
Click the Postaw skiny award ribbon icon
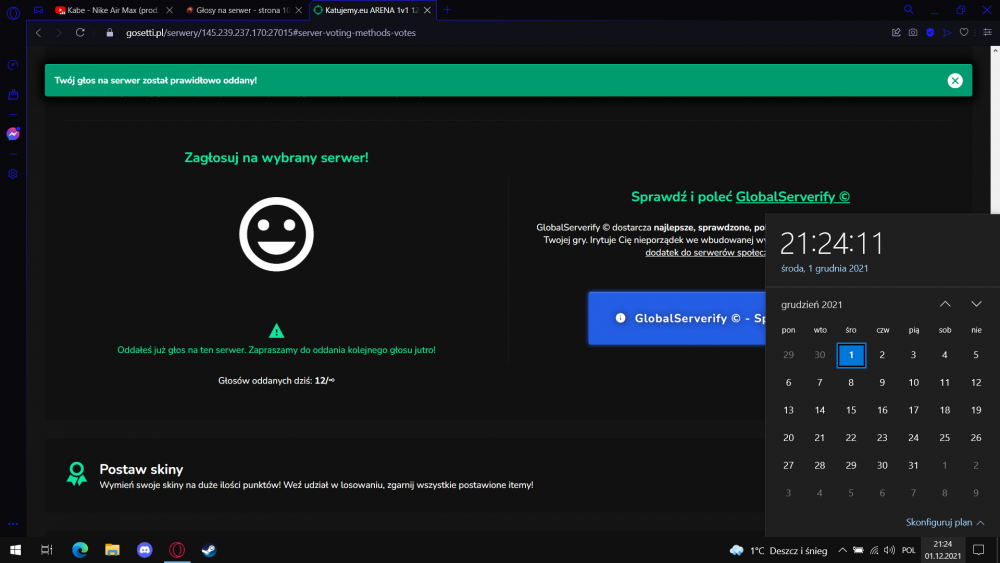click(77, 474)
